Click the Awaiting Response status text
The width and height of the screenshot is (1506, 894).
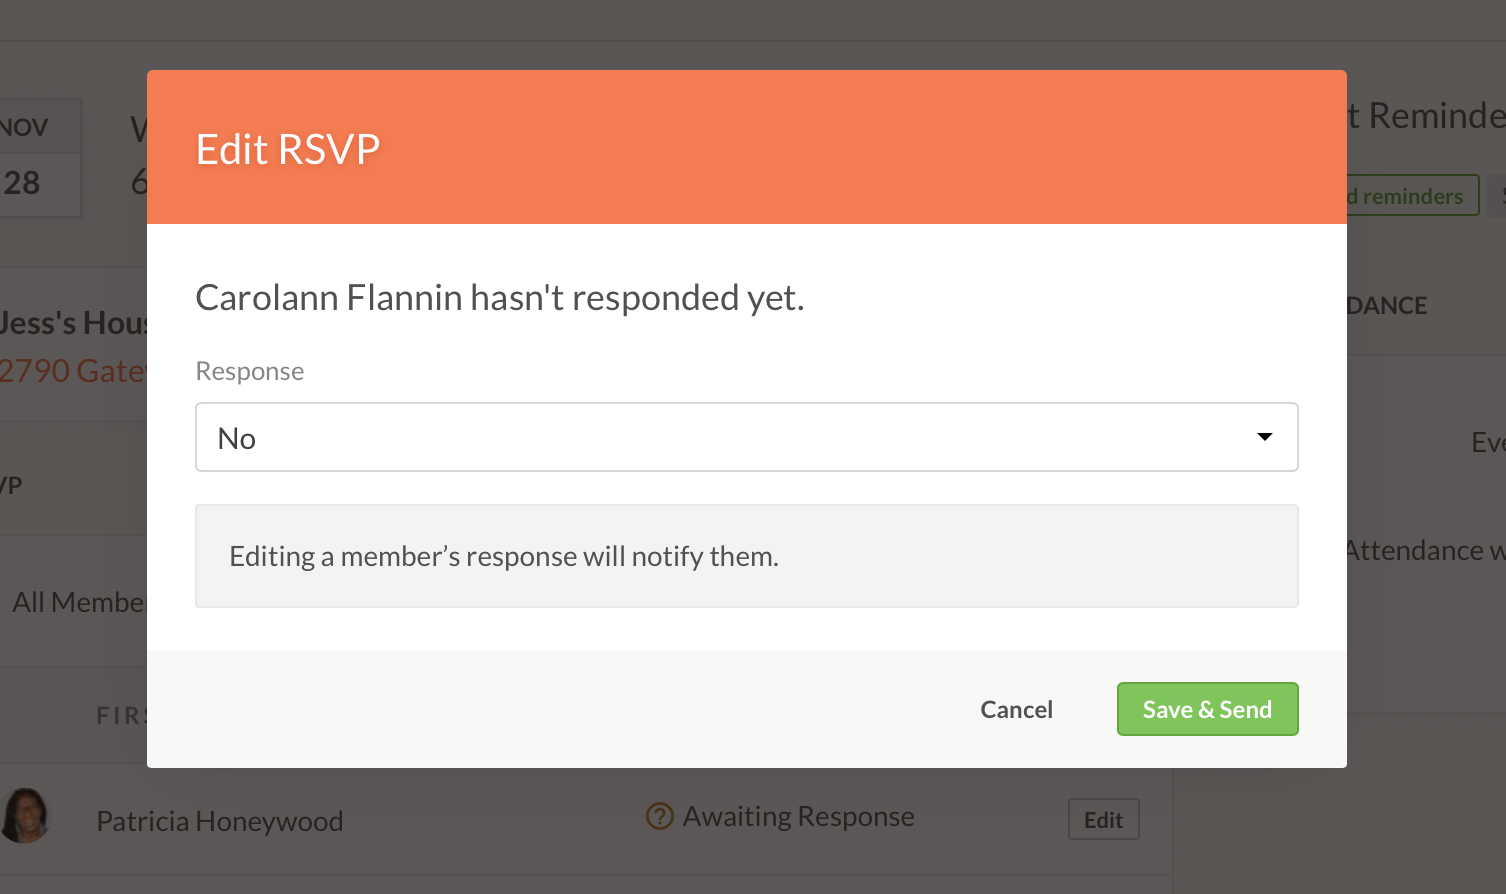pos(798,817)
